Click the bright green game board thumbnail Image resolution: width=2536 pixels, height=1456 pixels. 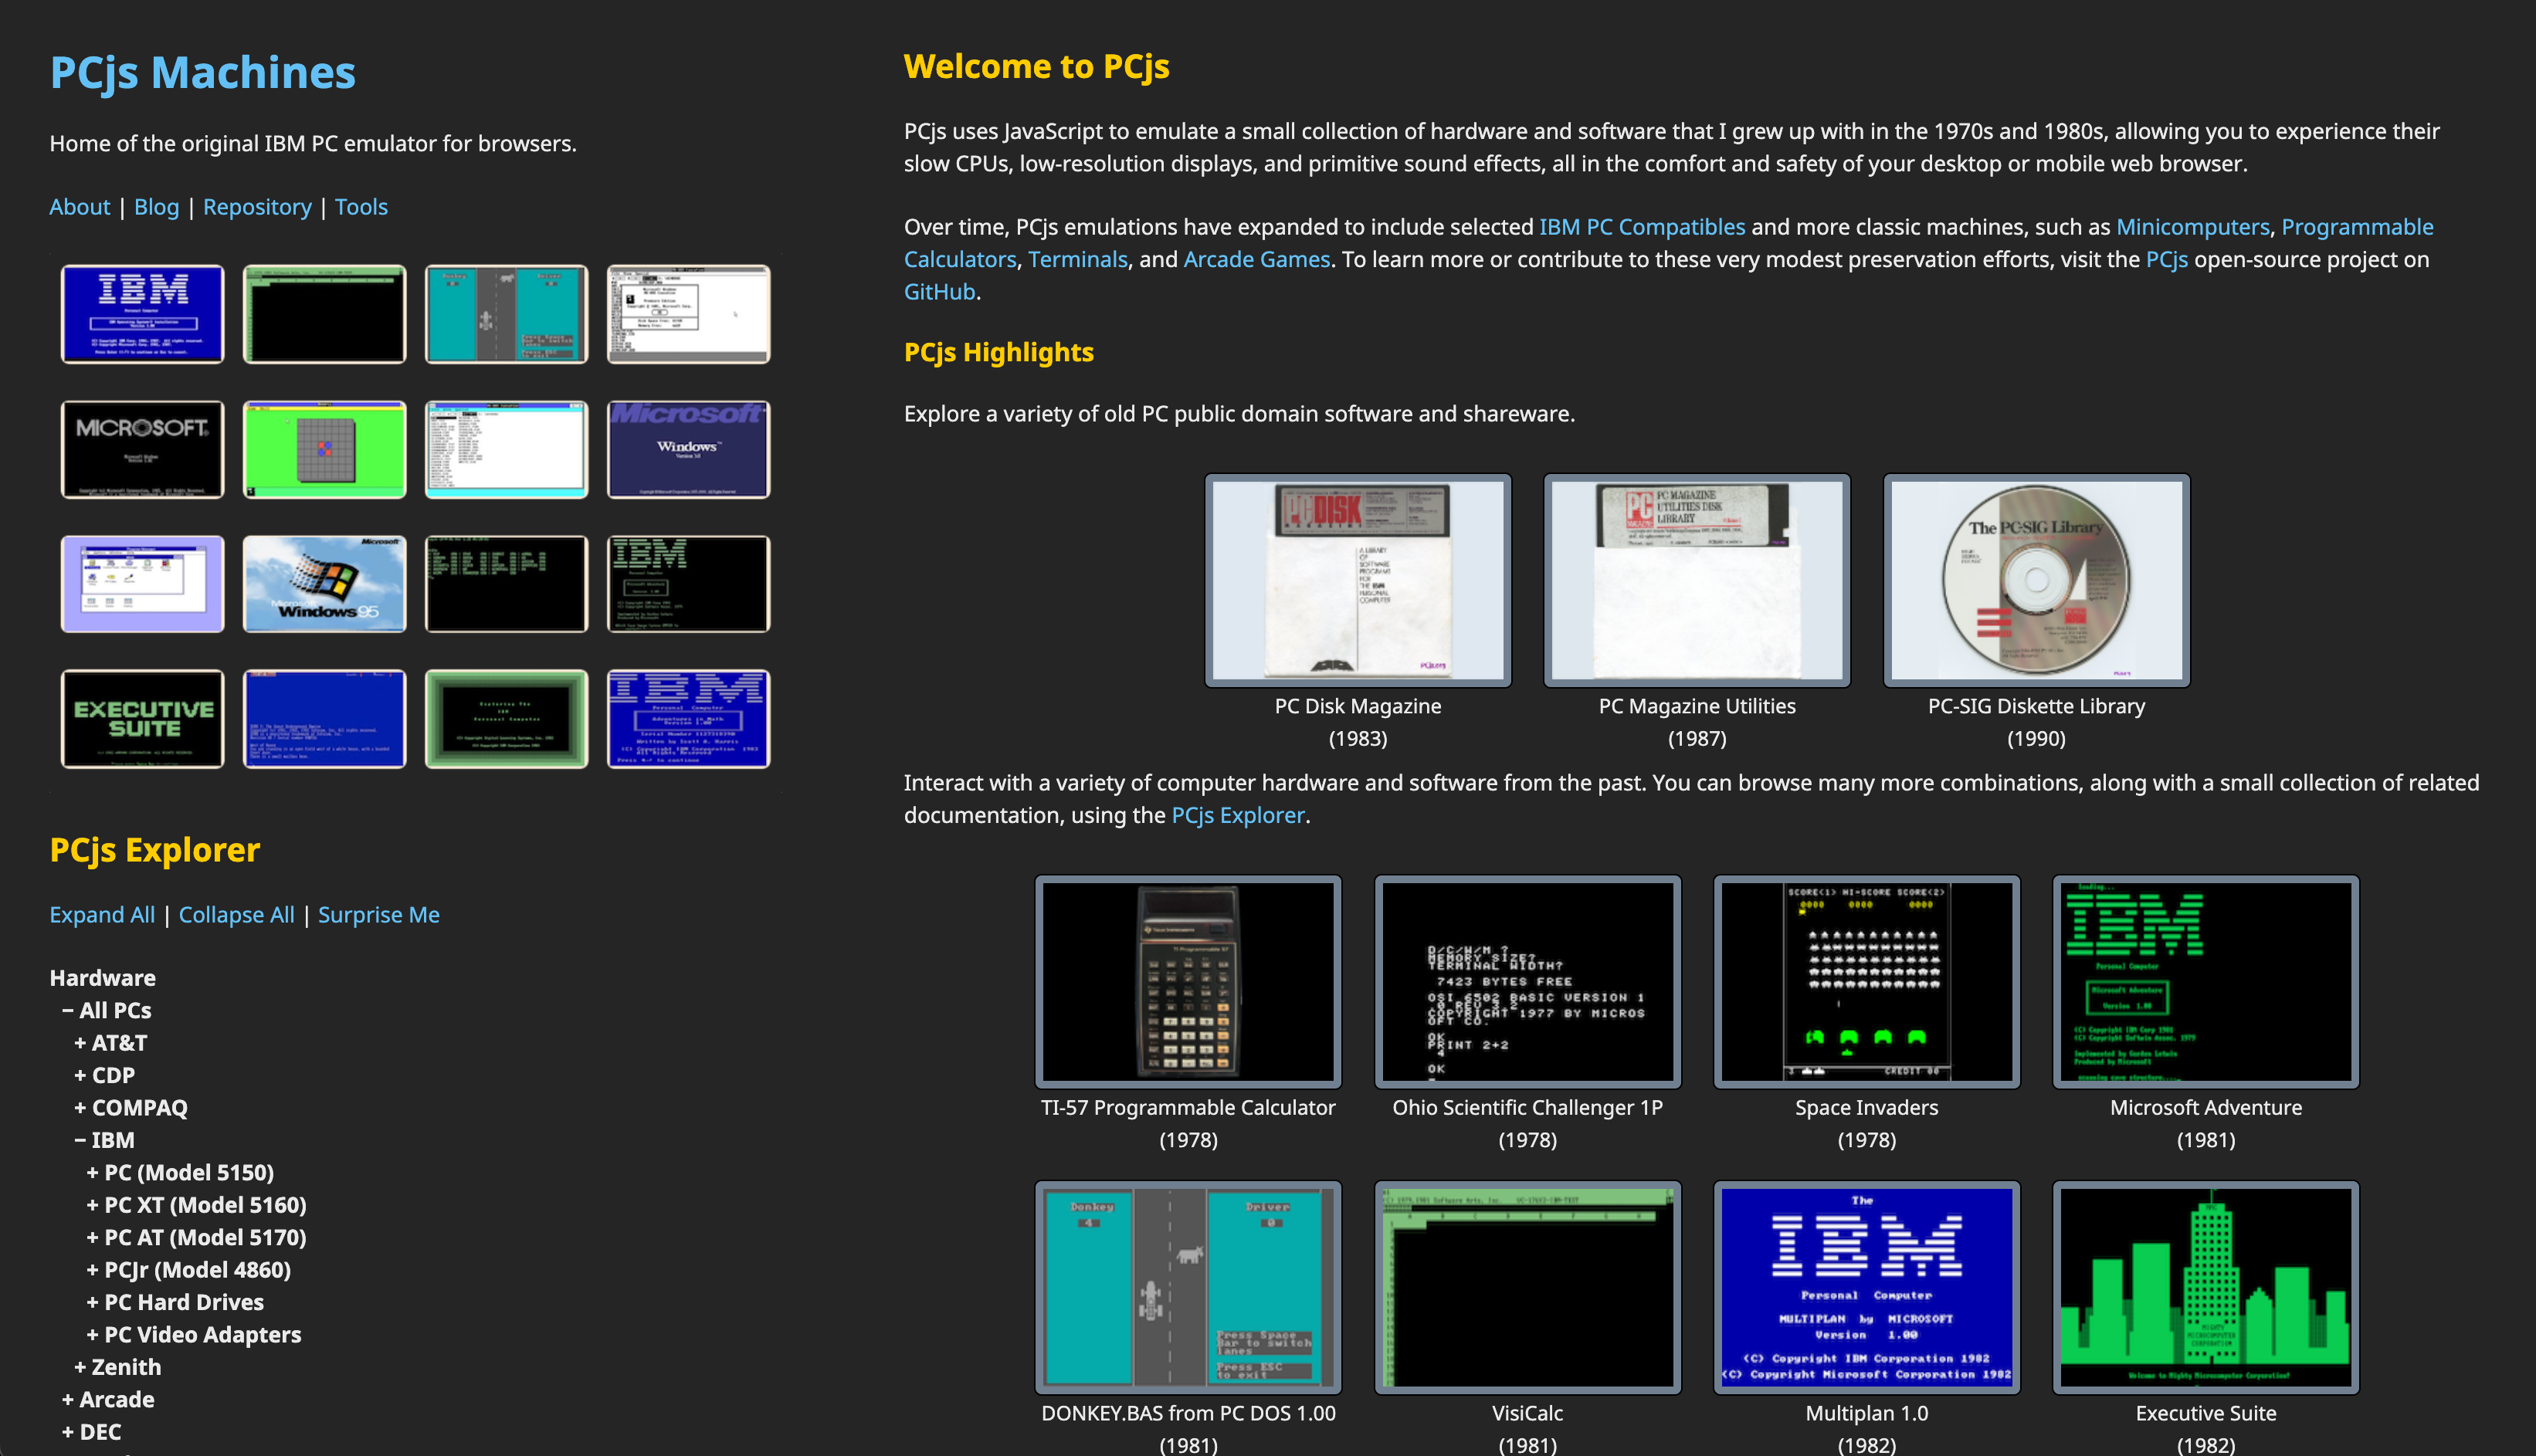click(324, 449)
